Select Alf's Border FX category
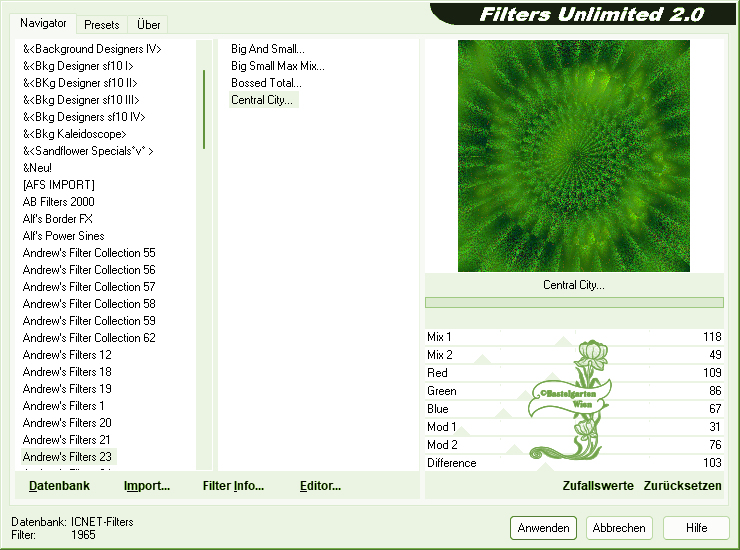The height and width of the screenshot is (550, 740). click(58, 219)
